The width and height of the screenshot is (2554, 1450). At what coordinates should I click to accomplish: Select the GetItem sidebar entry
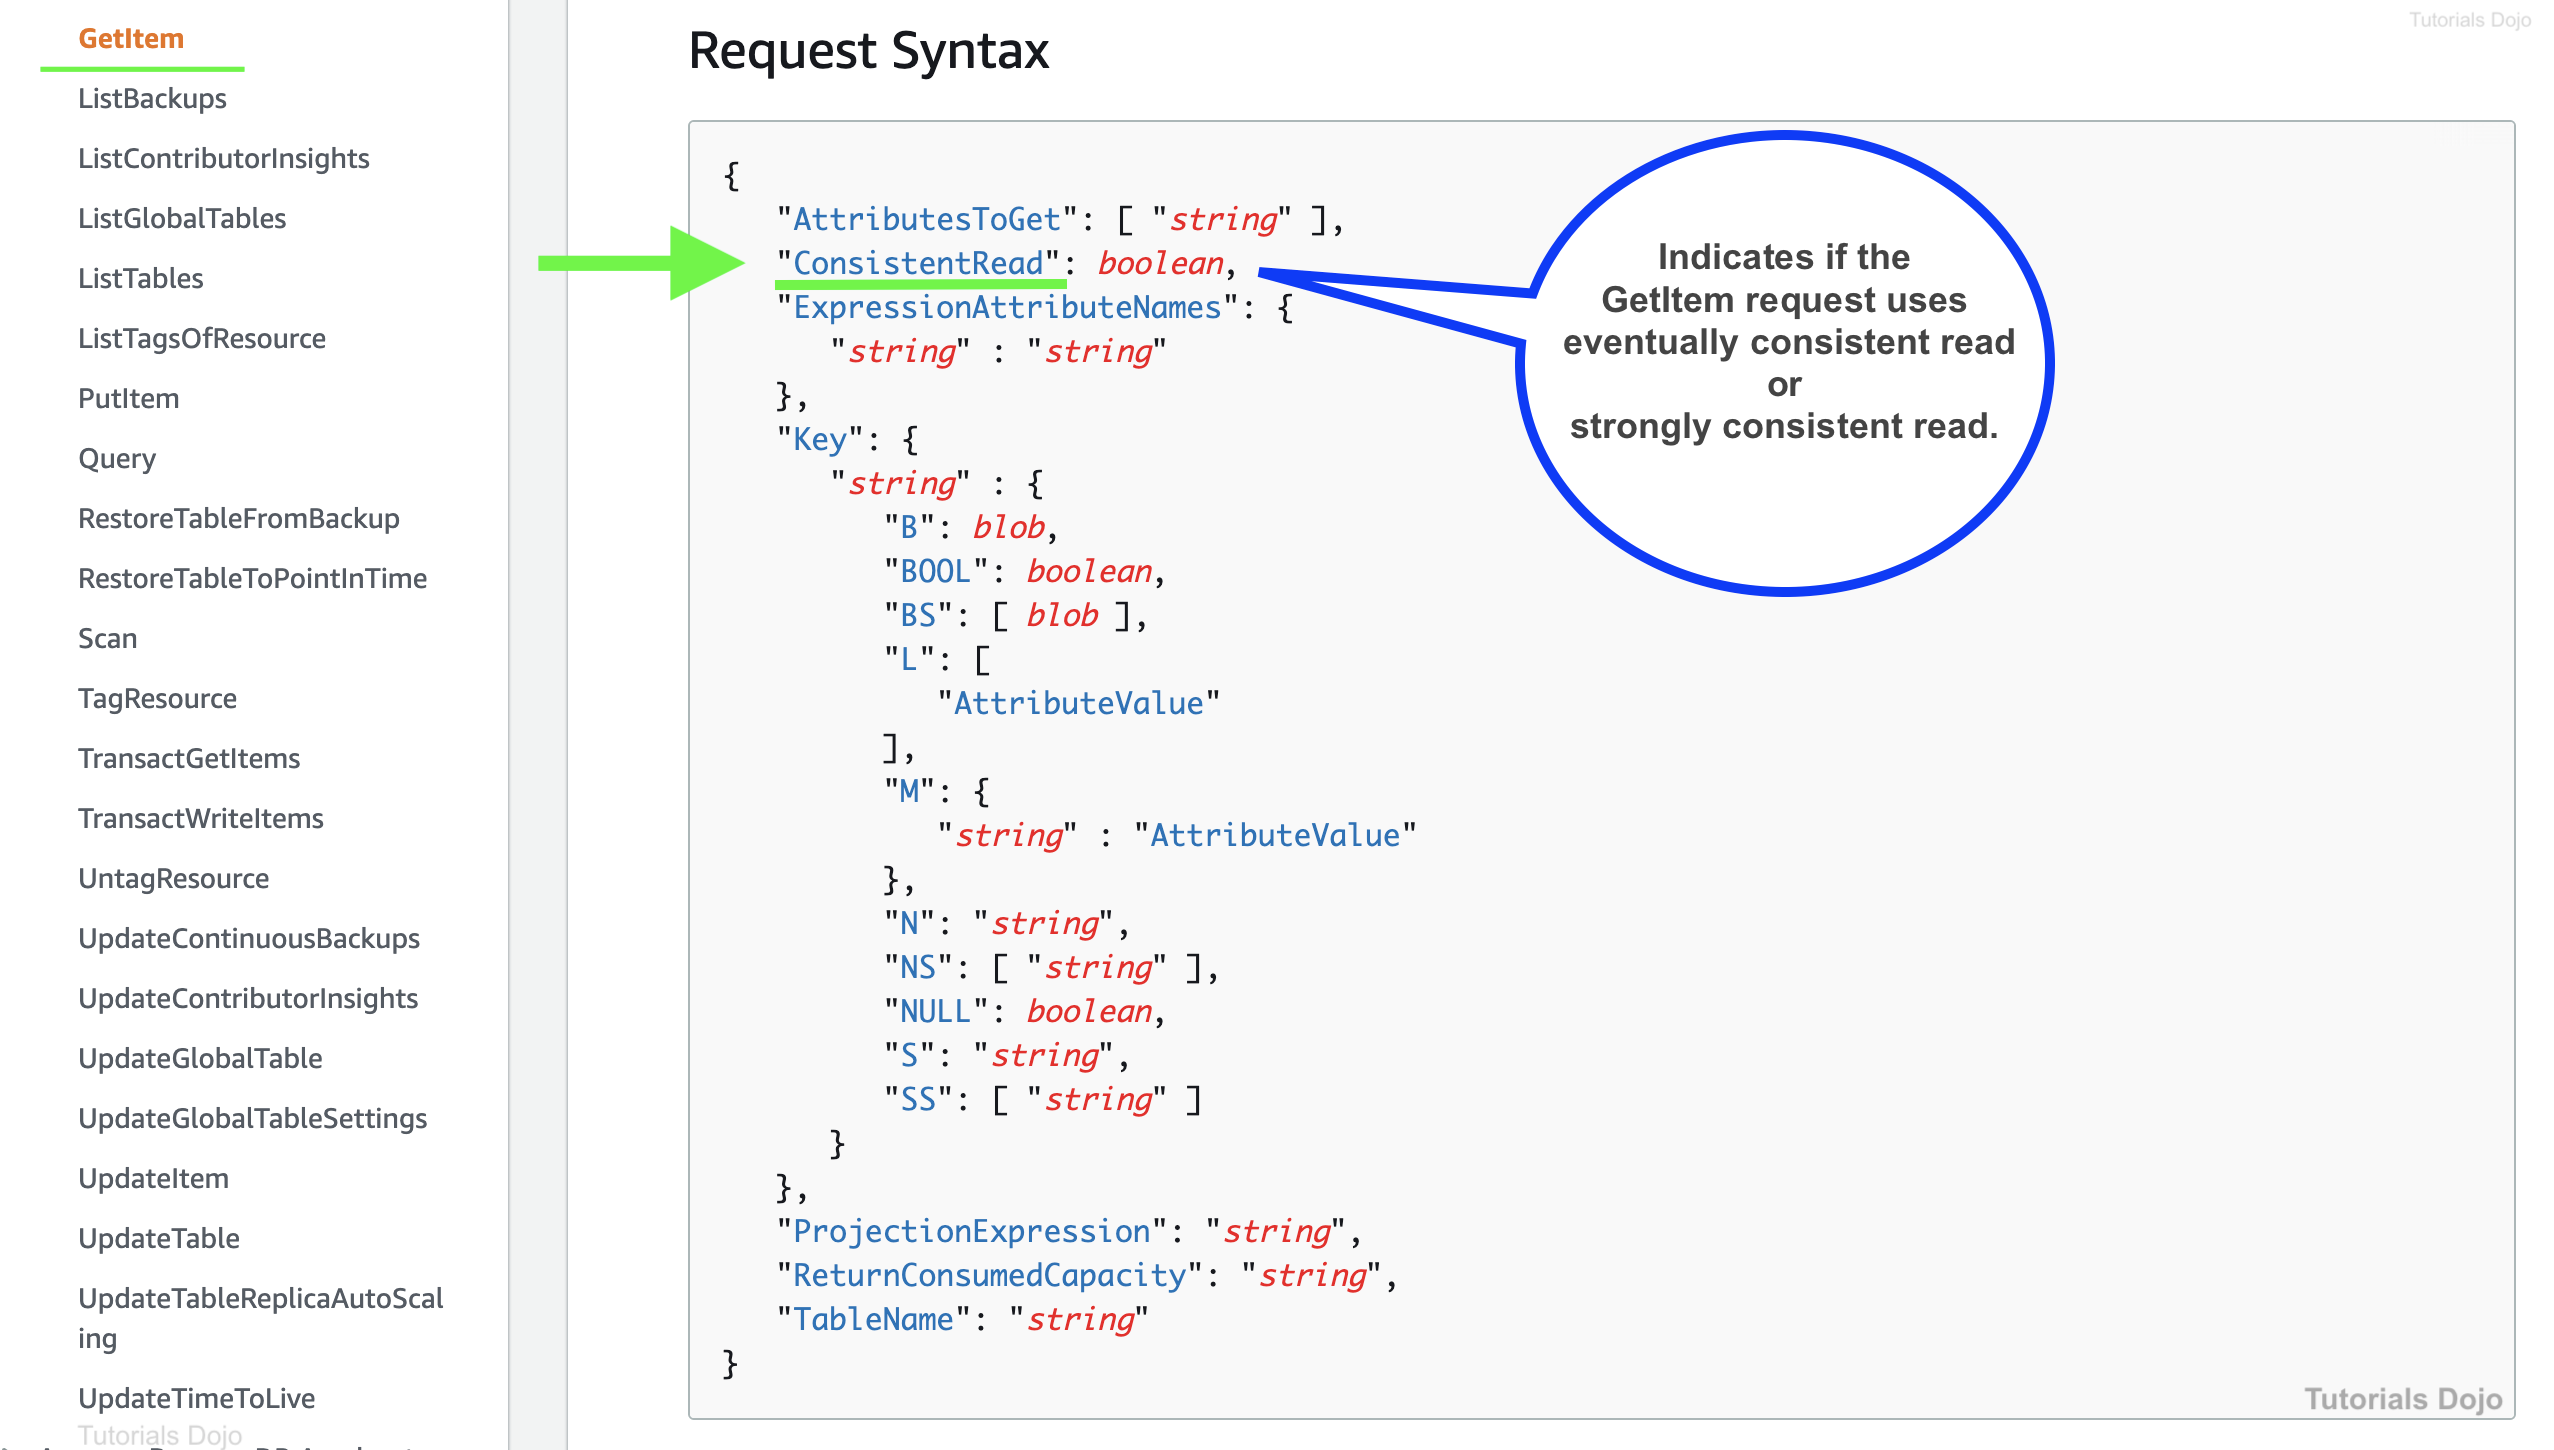pyautogui.click(x=131, y=38)
